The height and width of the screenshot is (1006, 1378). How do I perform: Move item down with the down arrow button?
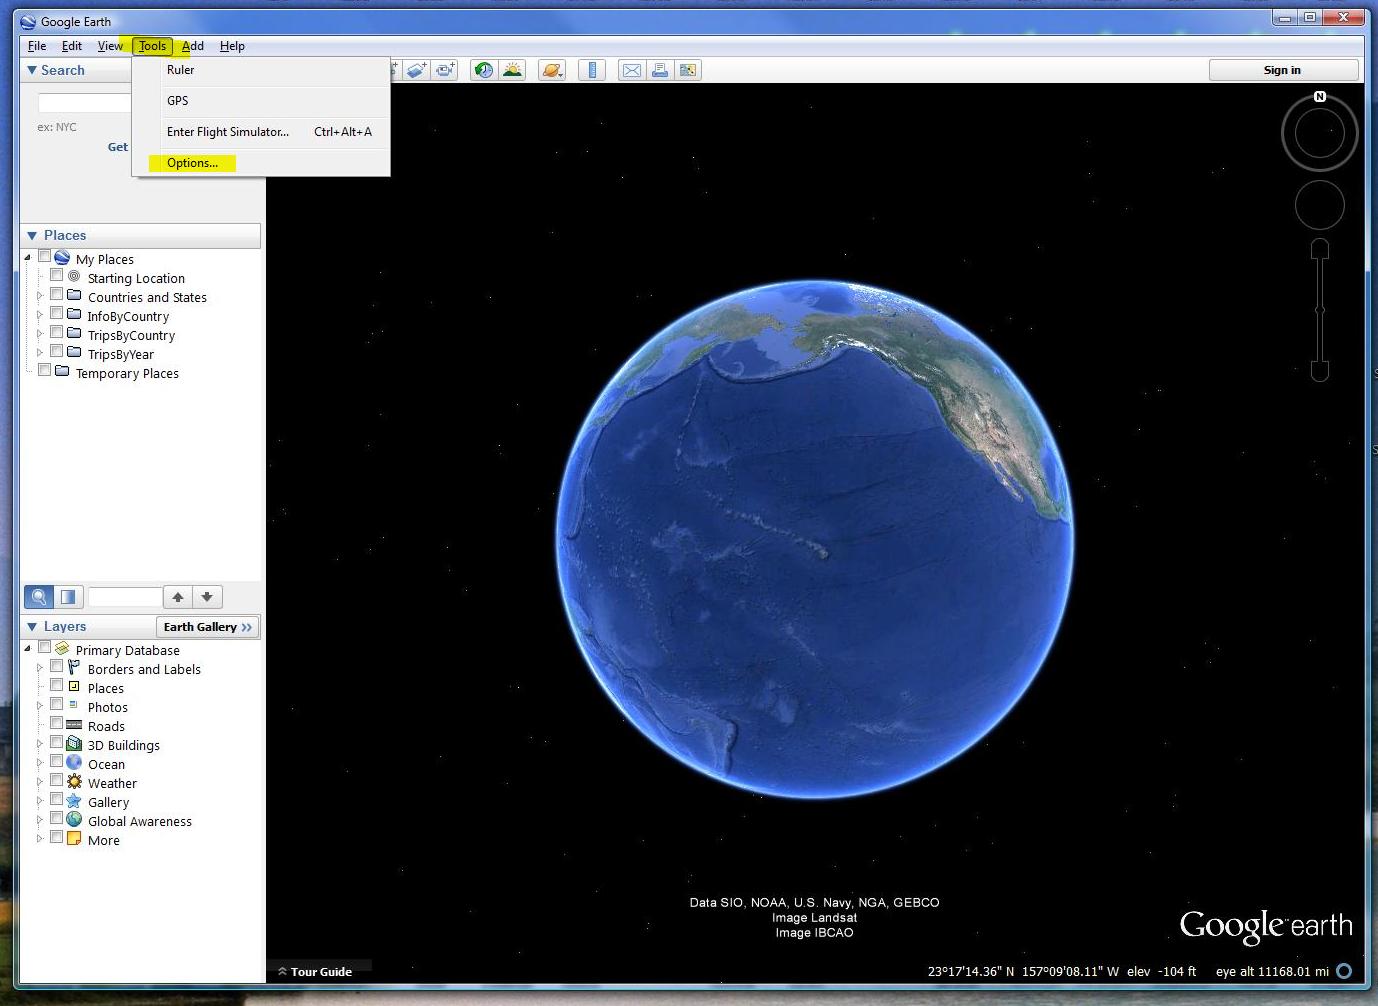(207, 597)
